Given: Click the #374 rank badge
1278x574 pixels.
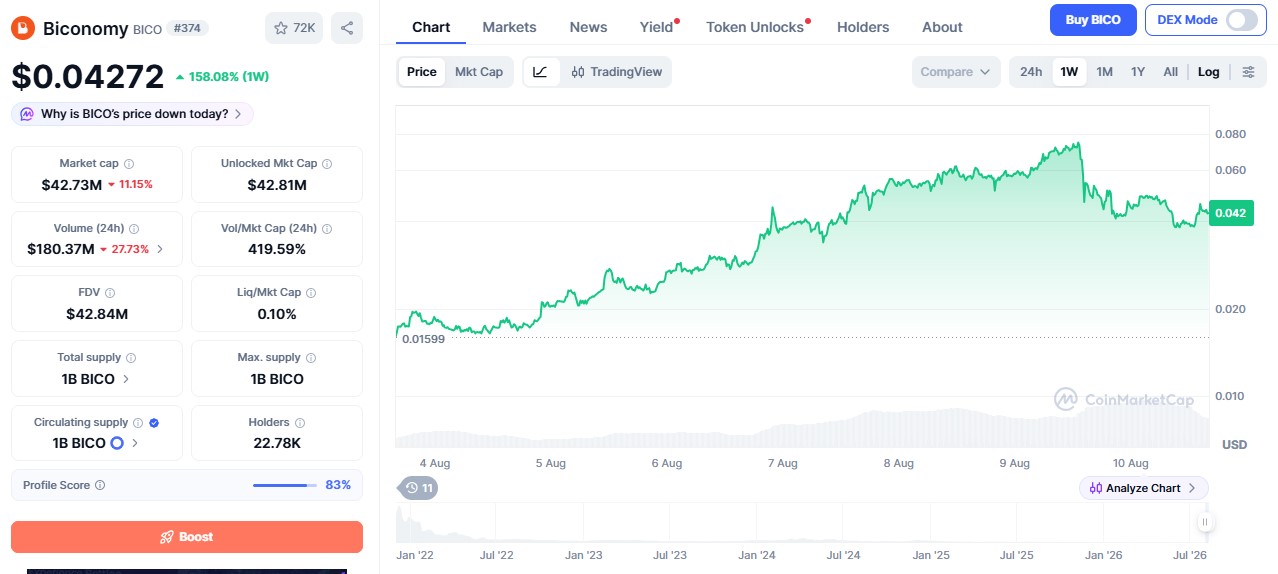Looking at the screenshot, I should (187, 28).
